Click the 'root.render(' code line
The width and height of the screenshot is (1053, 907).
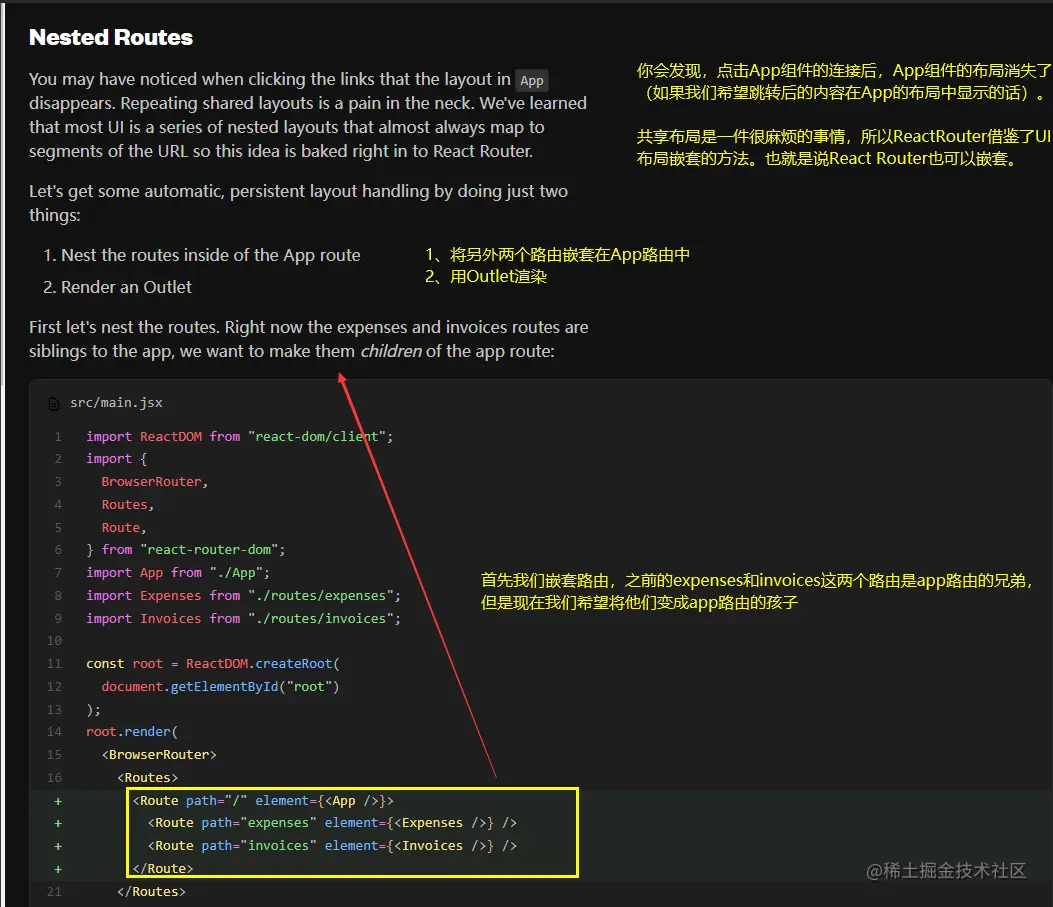[132, 731]
